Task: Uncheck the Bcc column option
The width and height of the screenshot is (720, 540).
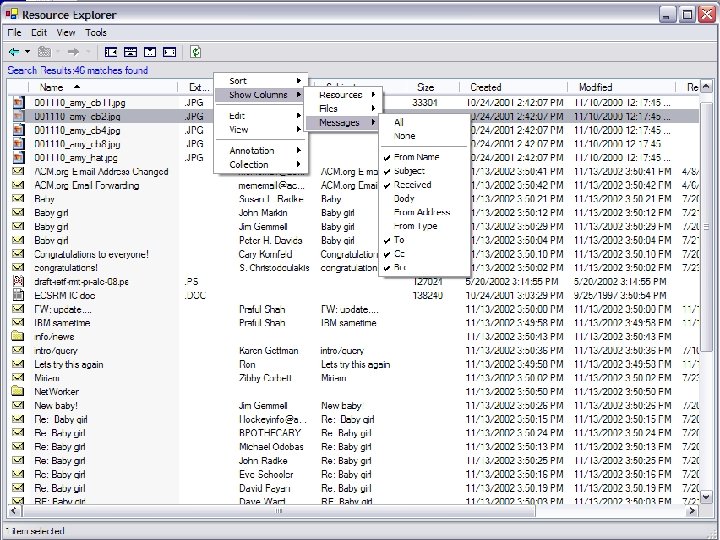Action: (424, 267)
